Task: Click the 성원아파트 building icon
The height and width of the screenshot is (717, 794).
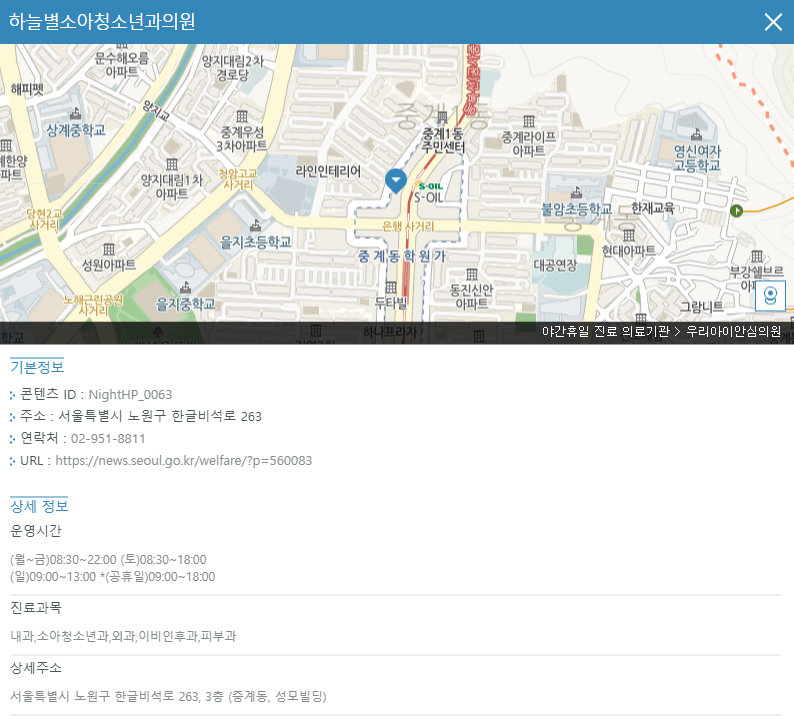Action: (x=109, y=249)
